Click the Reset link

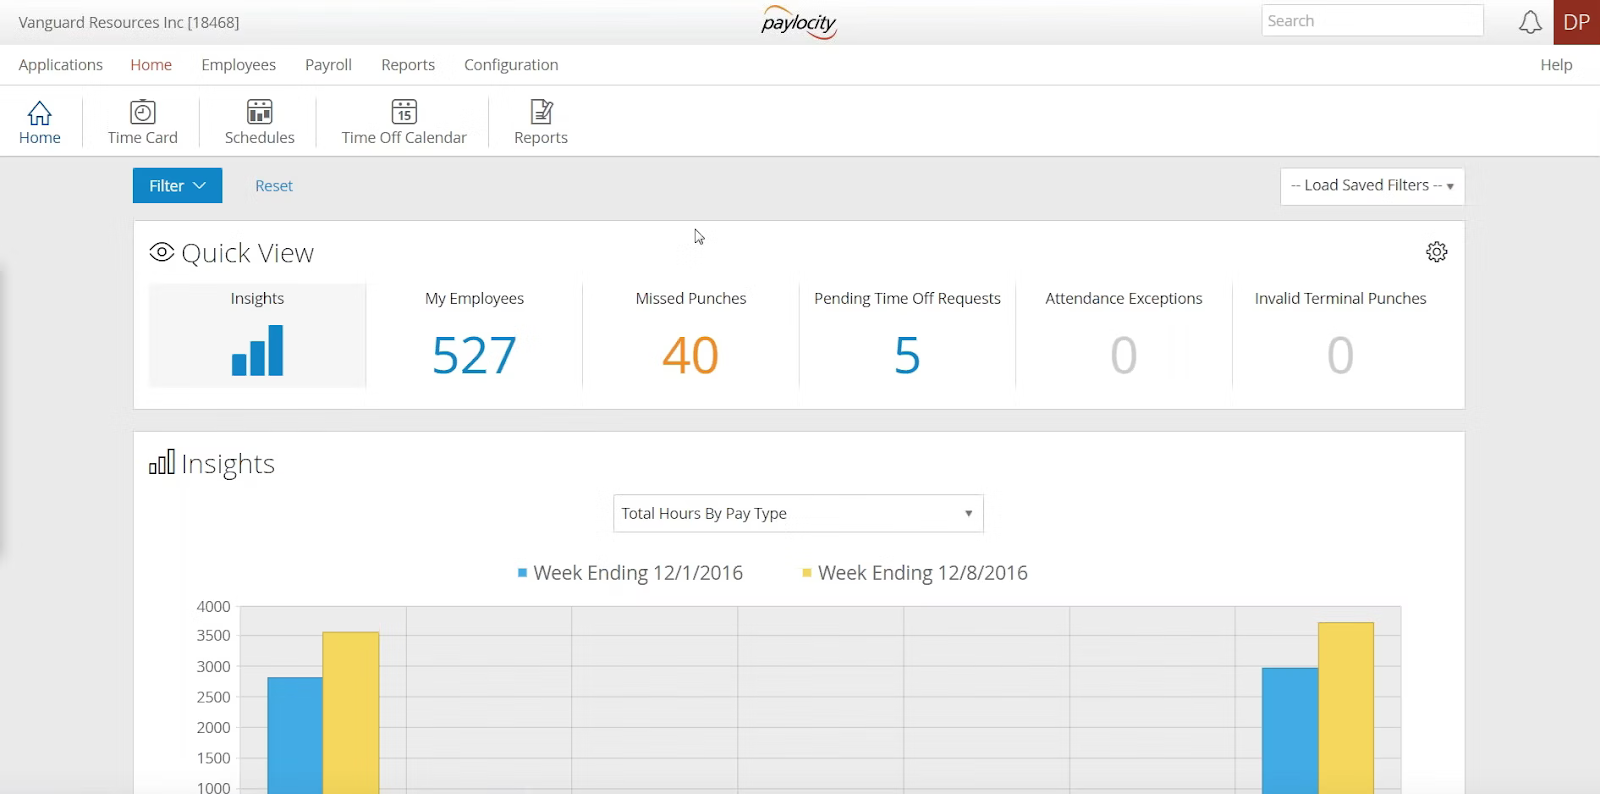[274, 186]
